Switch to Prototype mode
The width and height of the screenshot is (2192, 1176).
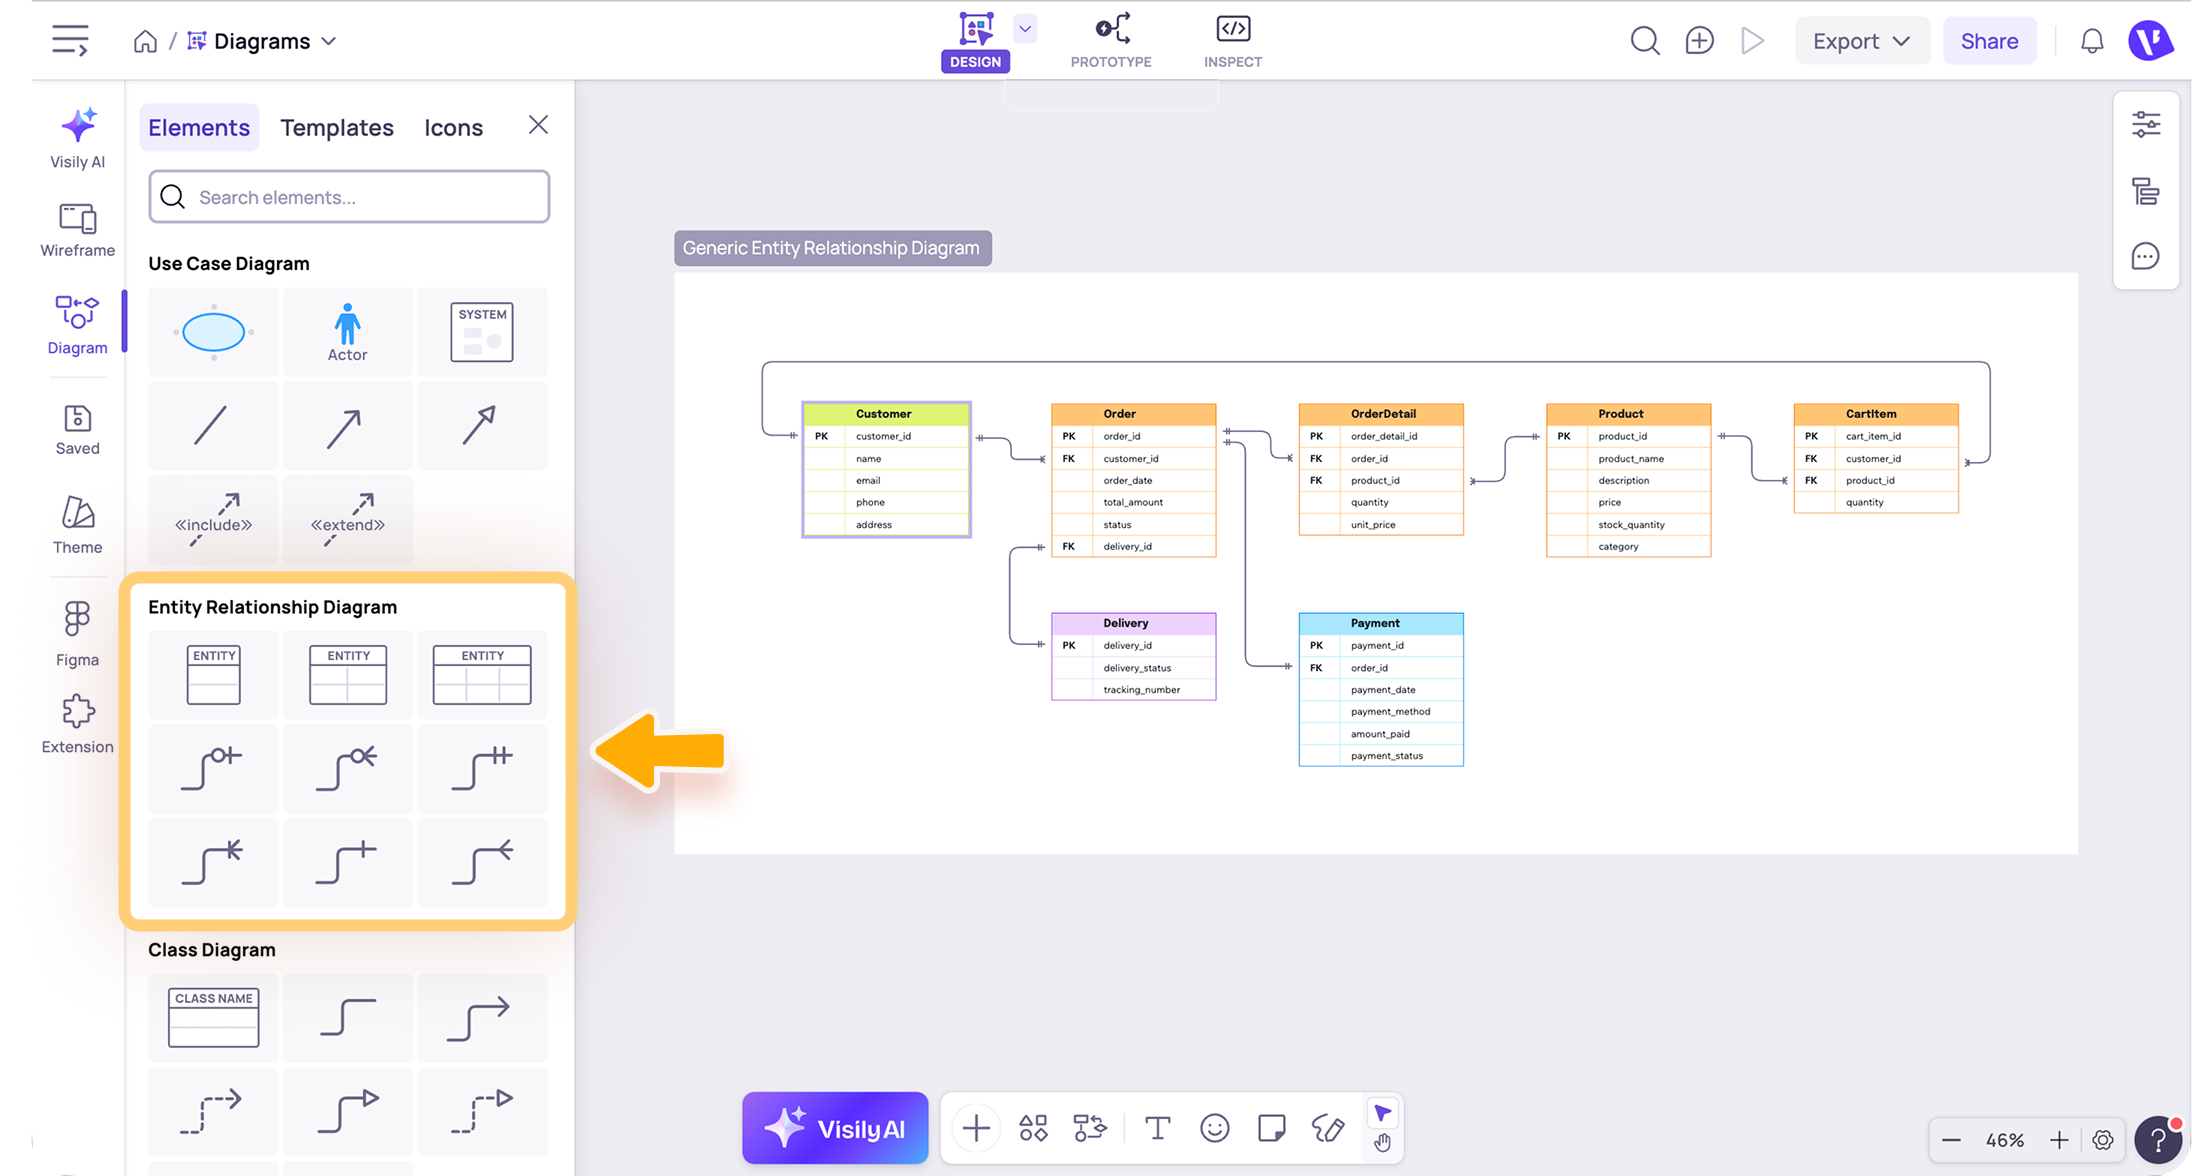click(x=1111, y=41)
